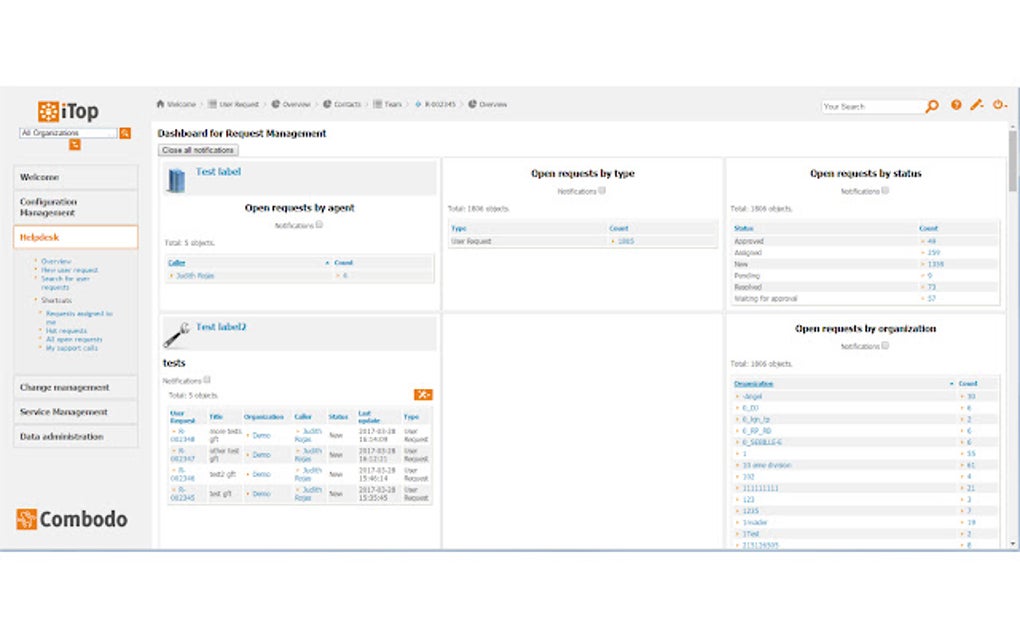This screenshot has height=638, width=1020.
Task: Toggle Notifications checkbox under Open requests by agent
Action: 319,225
